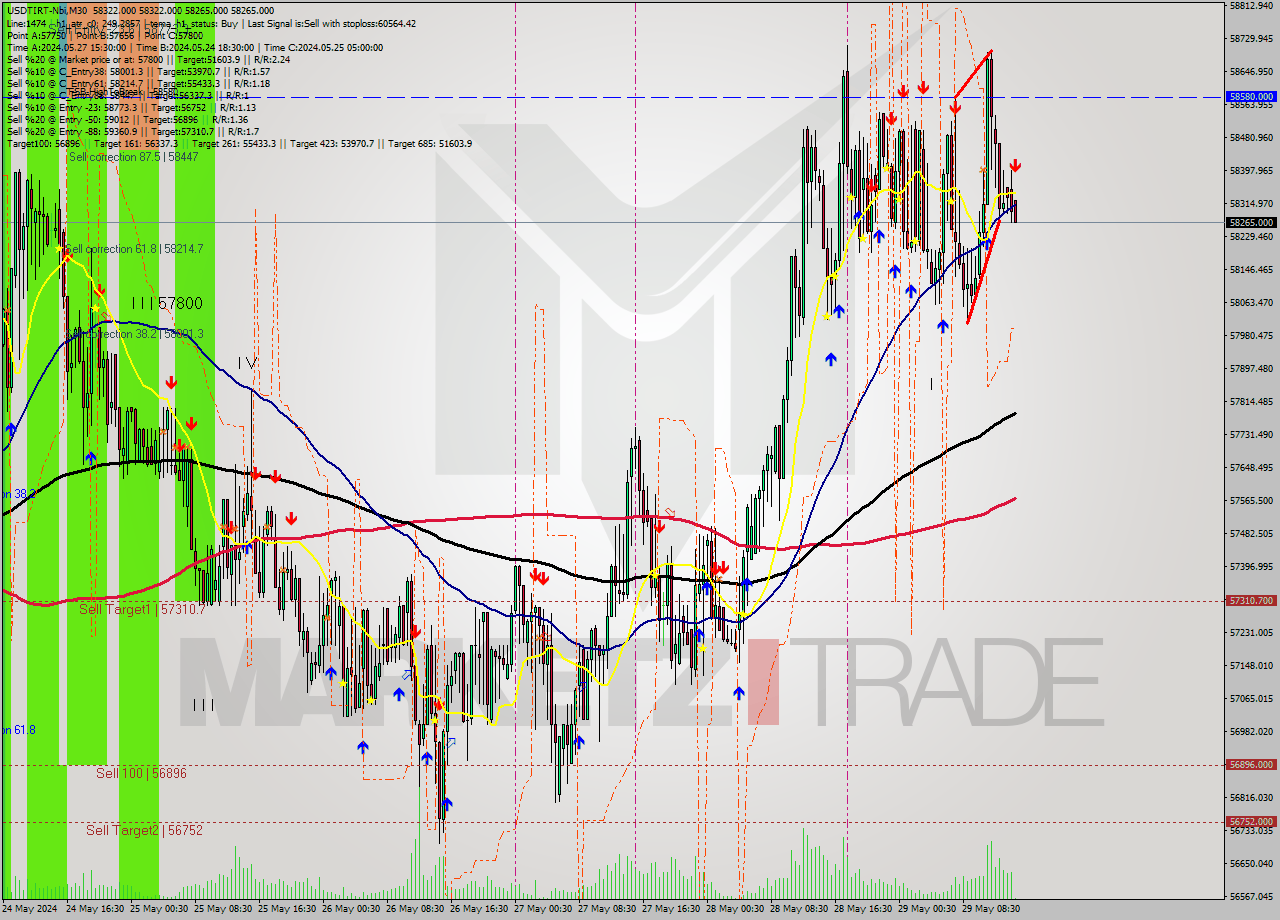Viewport: 1280px width, 920px height.
Task: Click the '26 May 16:30' time axis label
Action: 479,909
